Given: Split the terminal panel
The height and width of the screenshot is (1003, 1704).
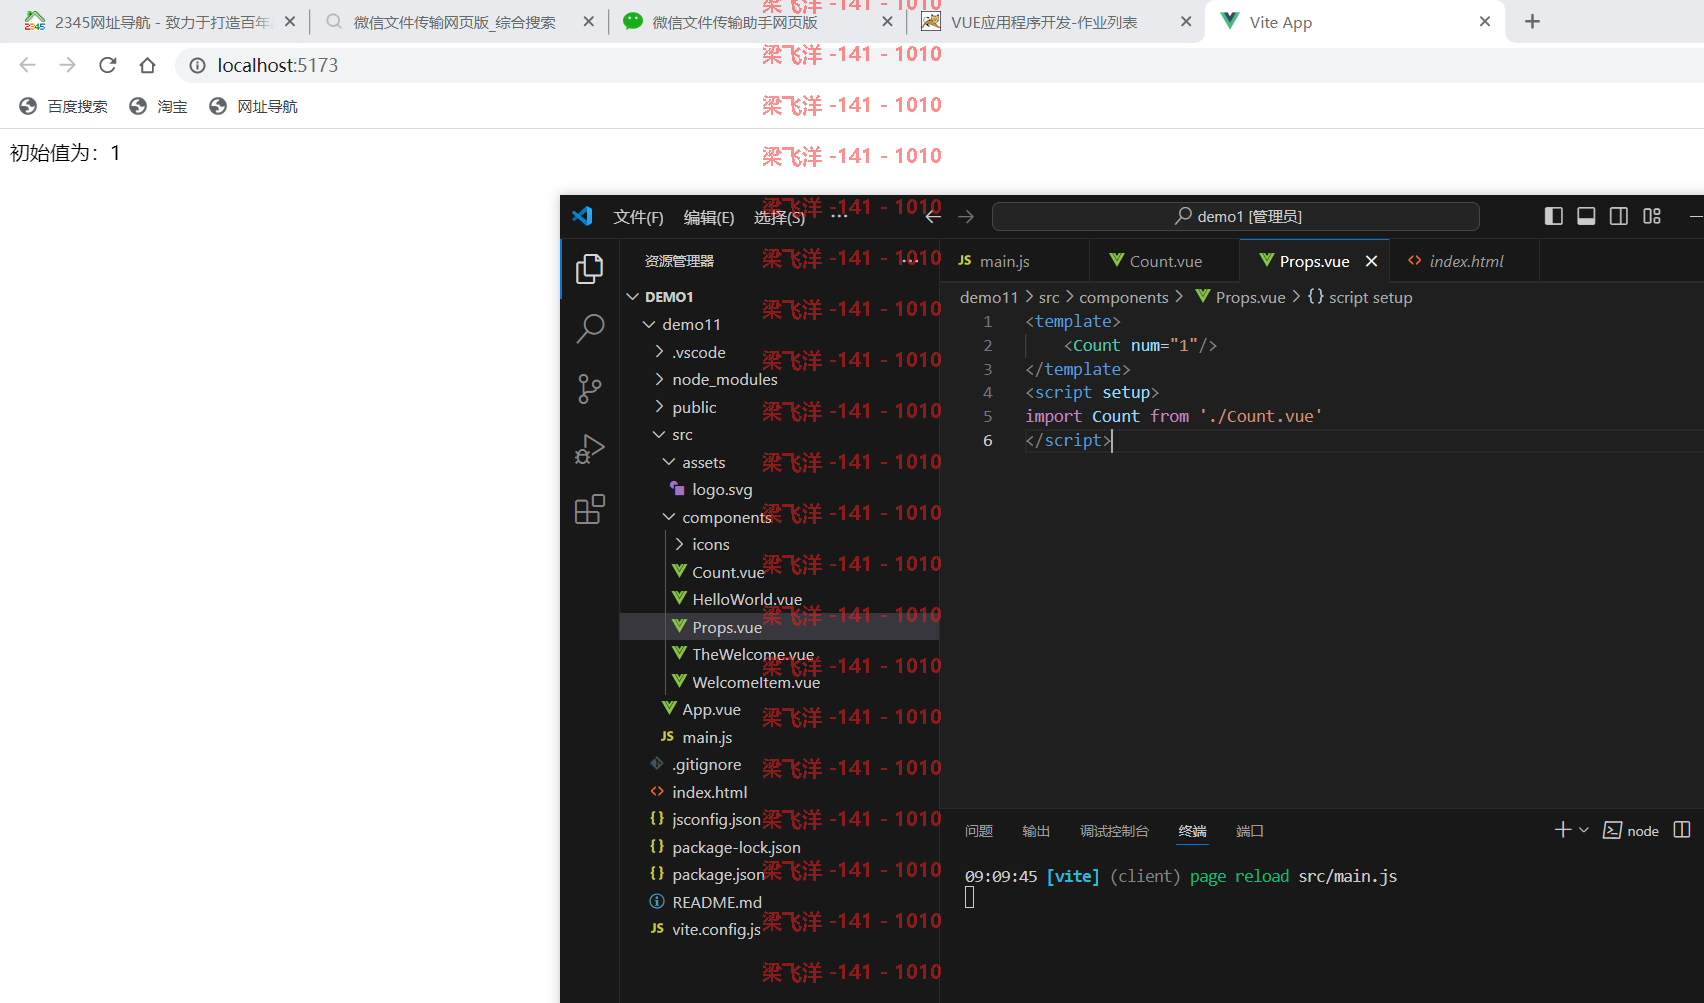Looking at the screenshot, I should (x=1682, y=830).
